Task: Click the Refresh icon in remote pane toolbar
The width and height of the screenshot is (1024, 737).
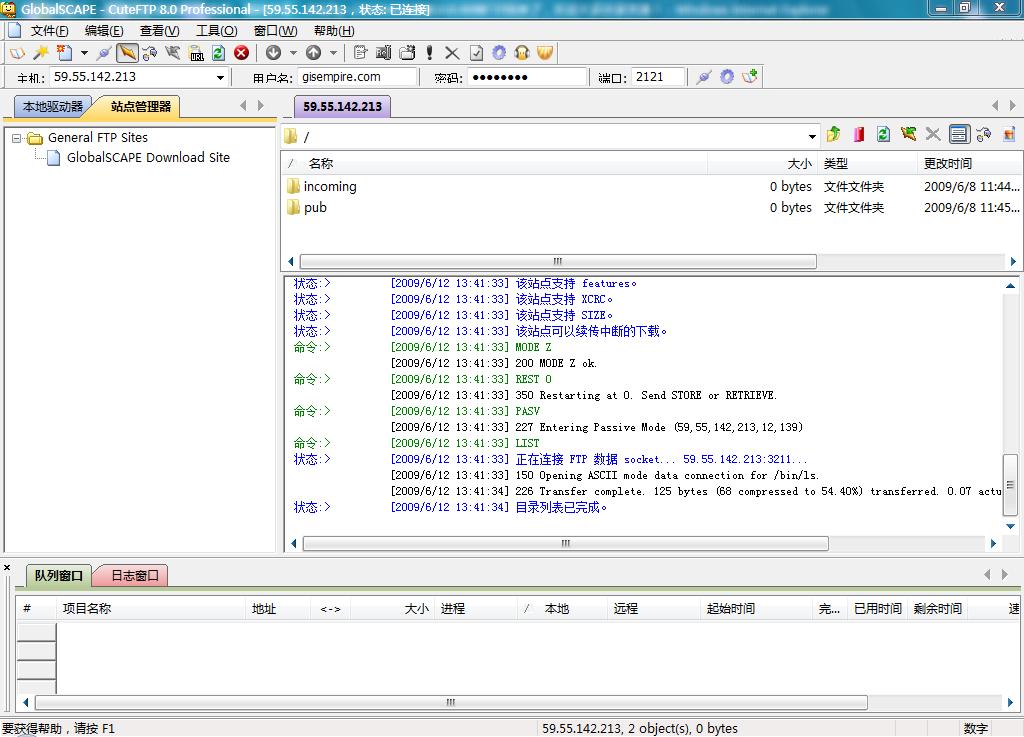Action: pos(883,134)
